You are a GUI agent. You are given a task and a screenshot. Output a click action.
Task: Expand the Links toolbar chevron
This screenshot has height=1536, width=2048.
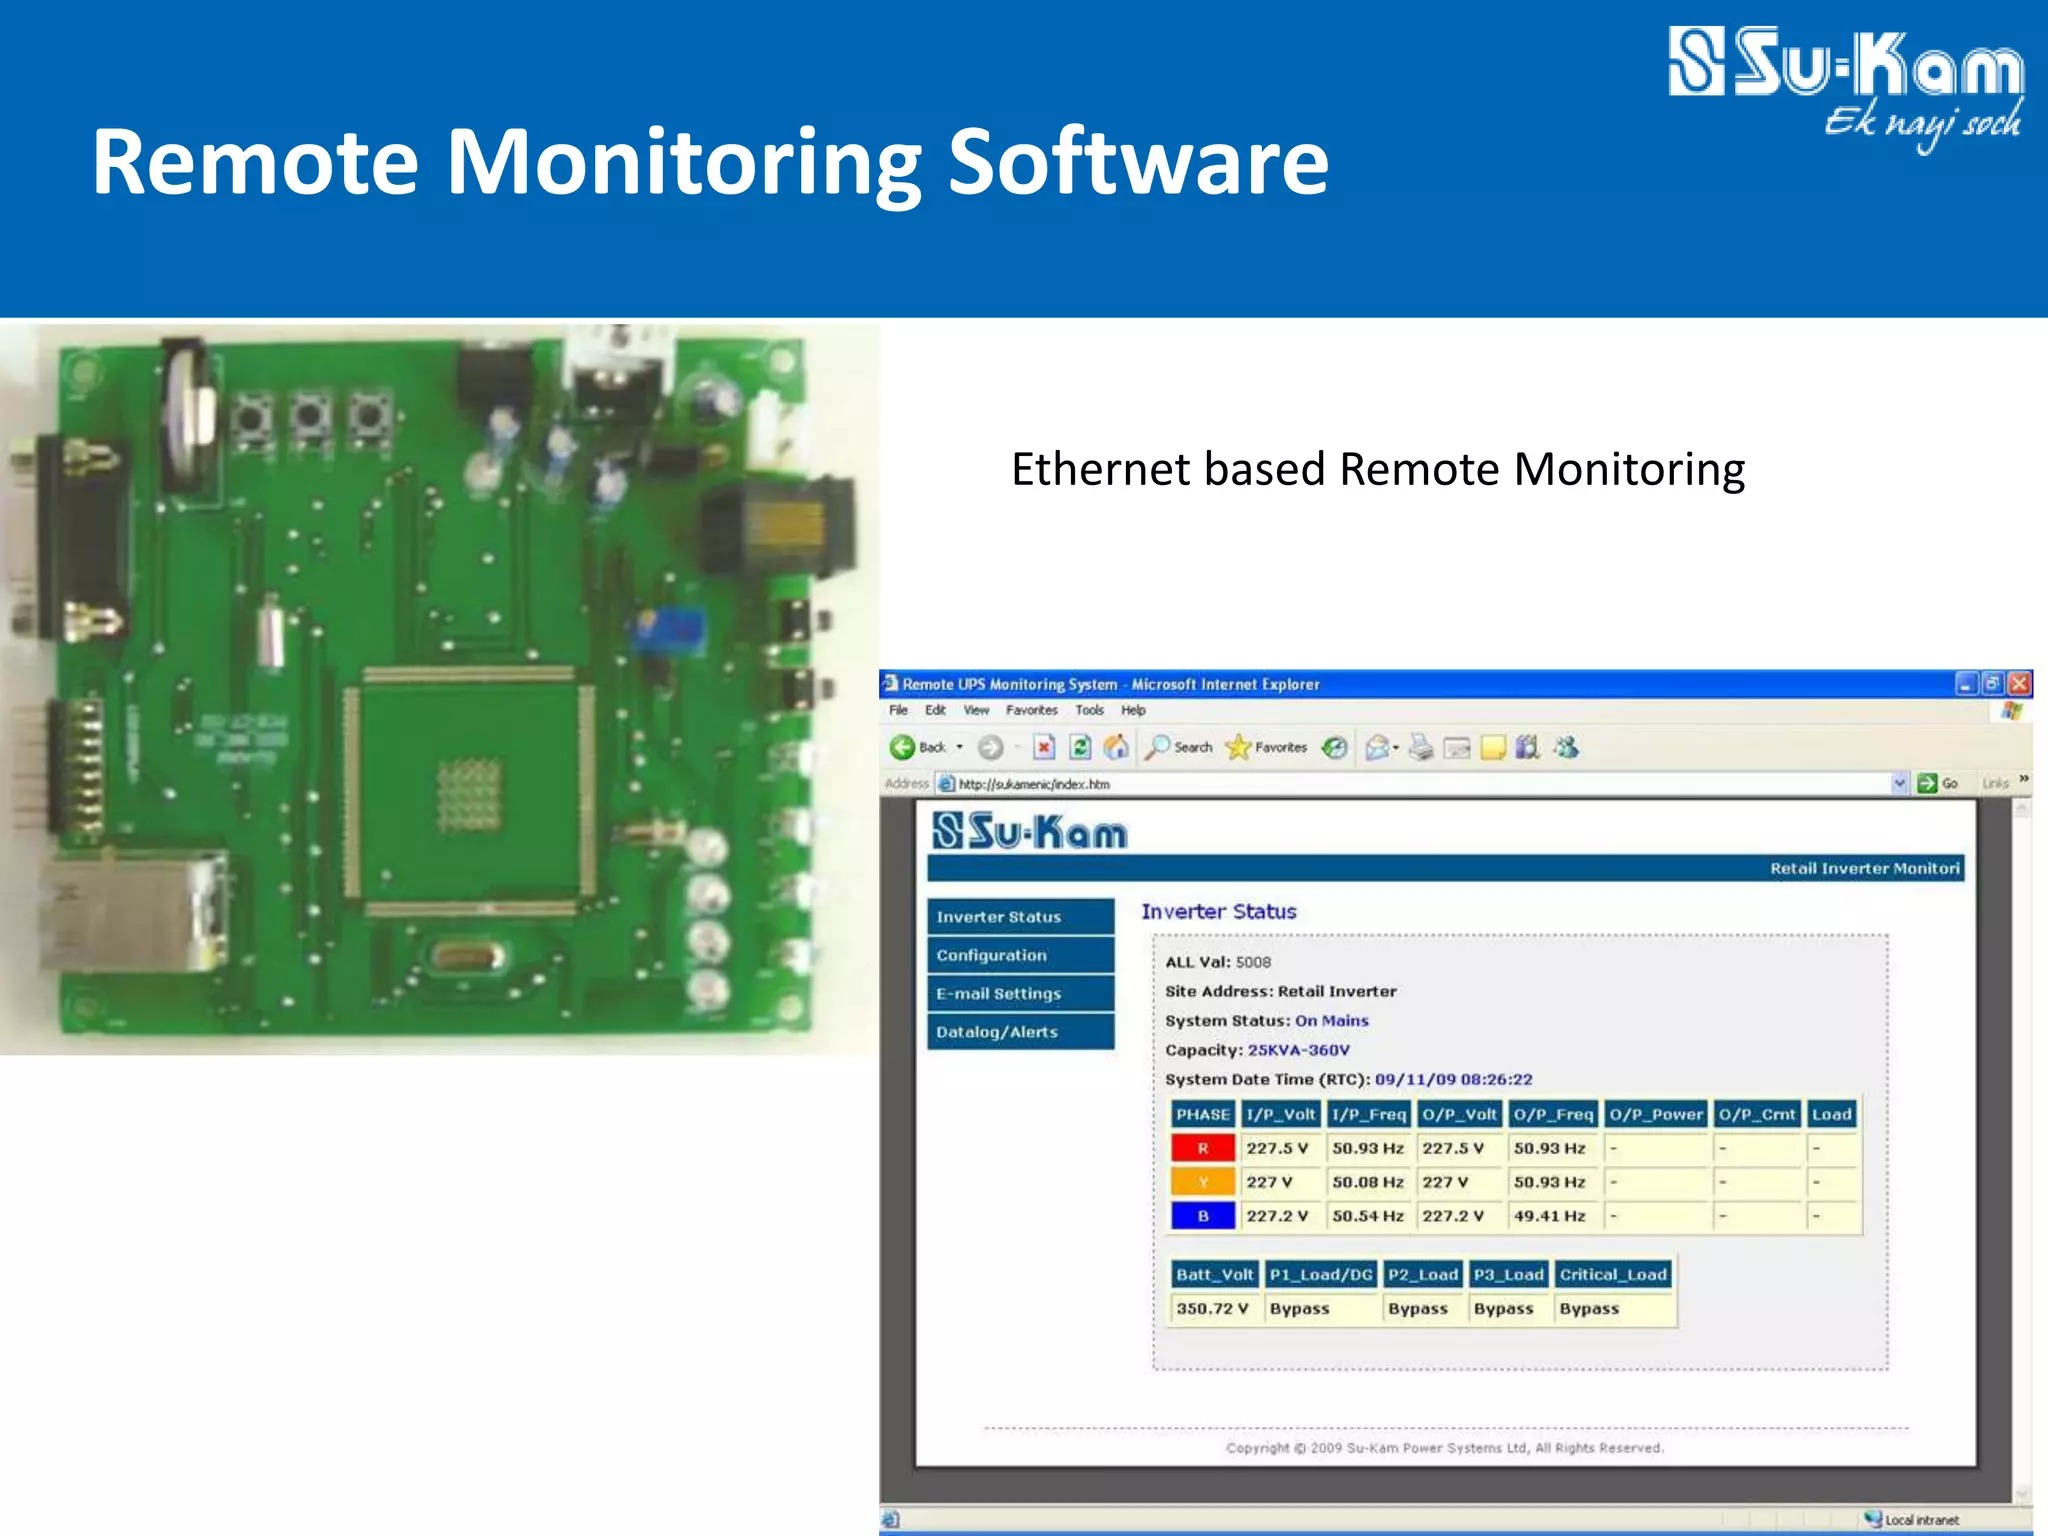click(2023, 778)
